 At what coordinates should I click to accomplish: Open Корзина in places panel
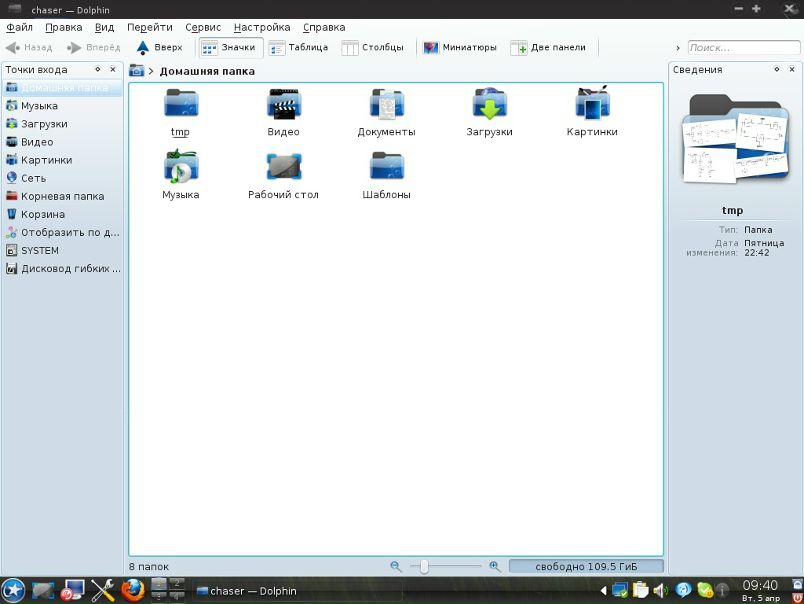tap(43, 214)
